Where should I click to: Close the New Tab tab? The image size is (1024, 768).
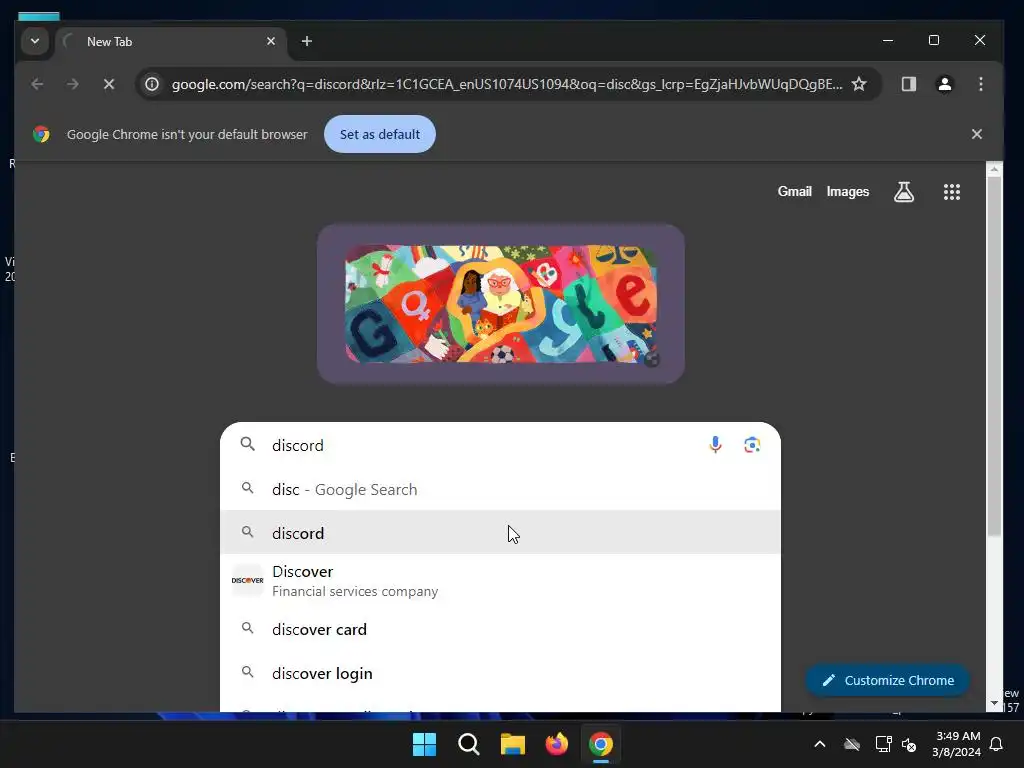click(271, 41)
